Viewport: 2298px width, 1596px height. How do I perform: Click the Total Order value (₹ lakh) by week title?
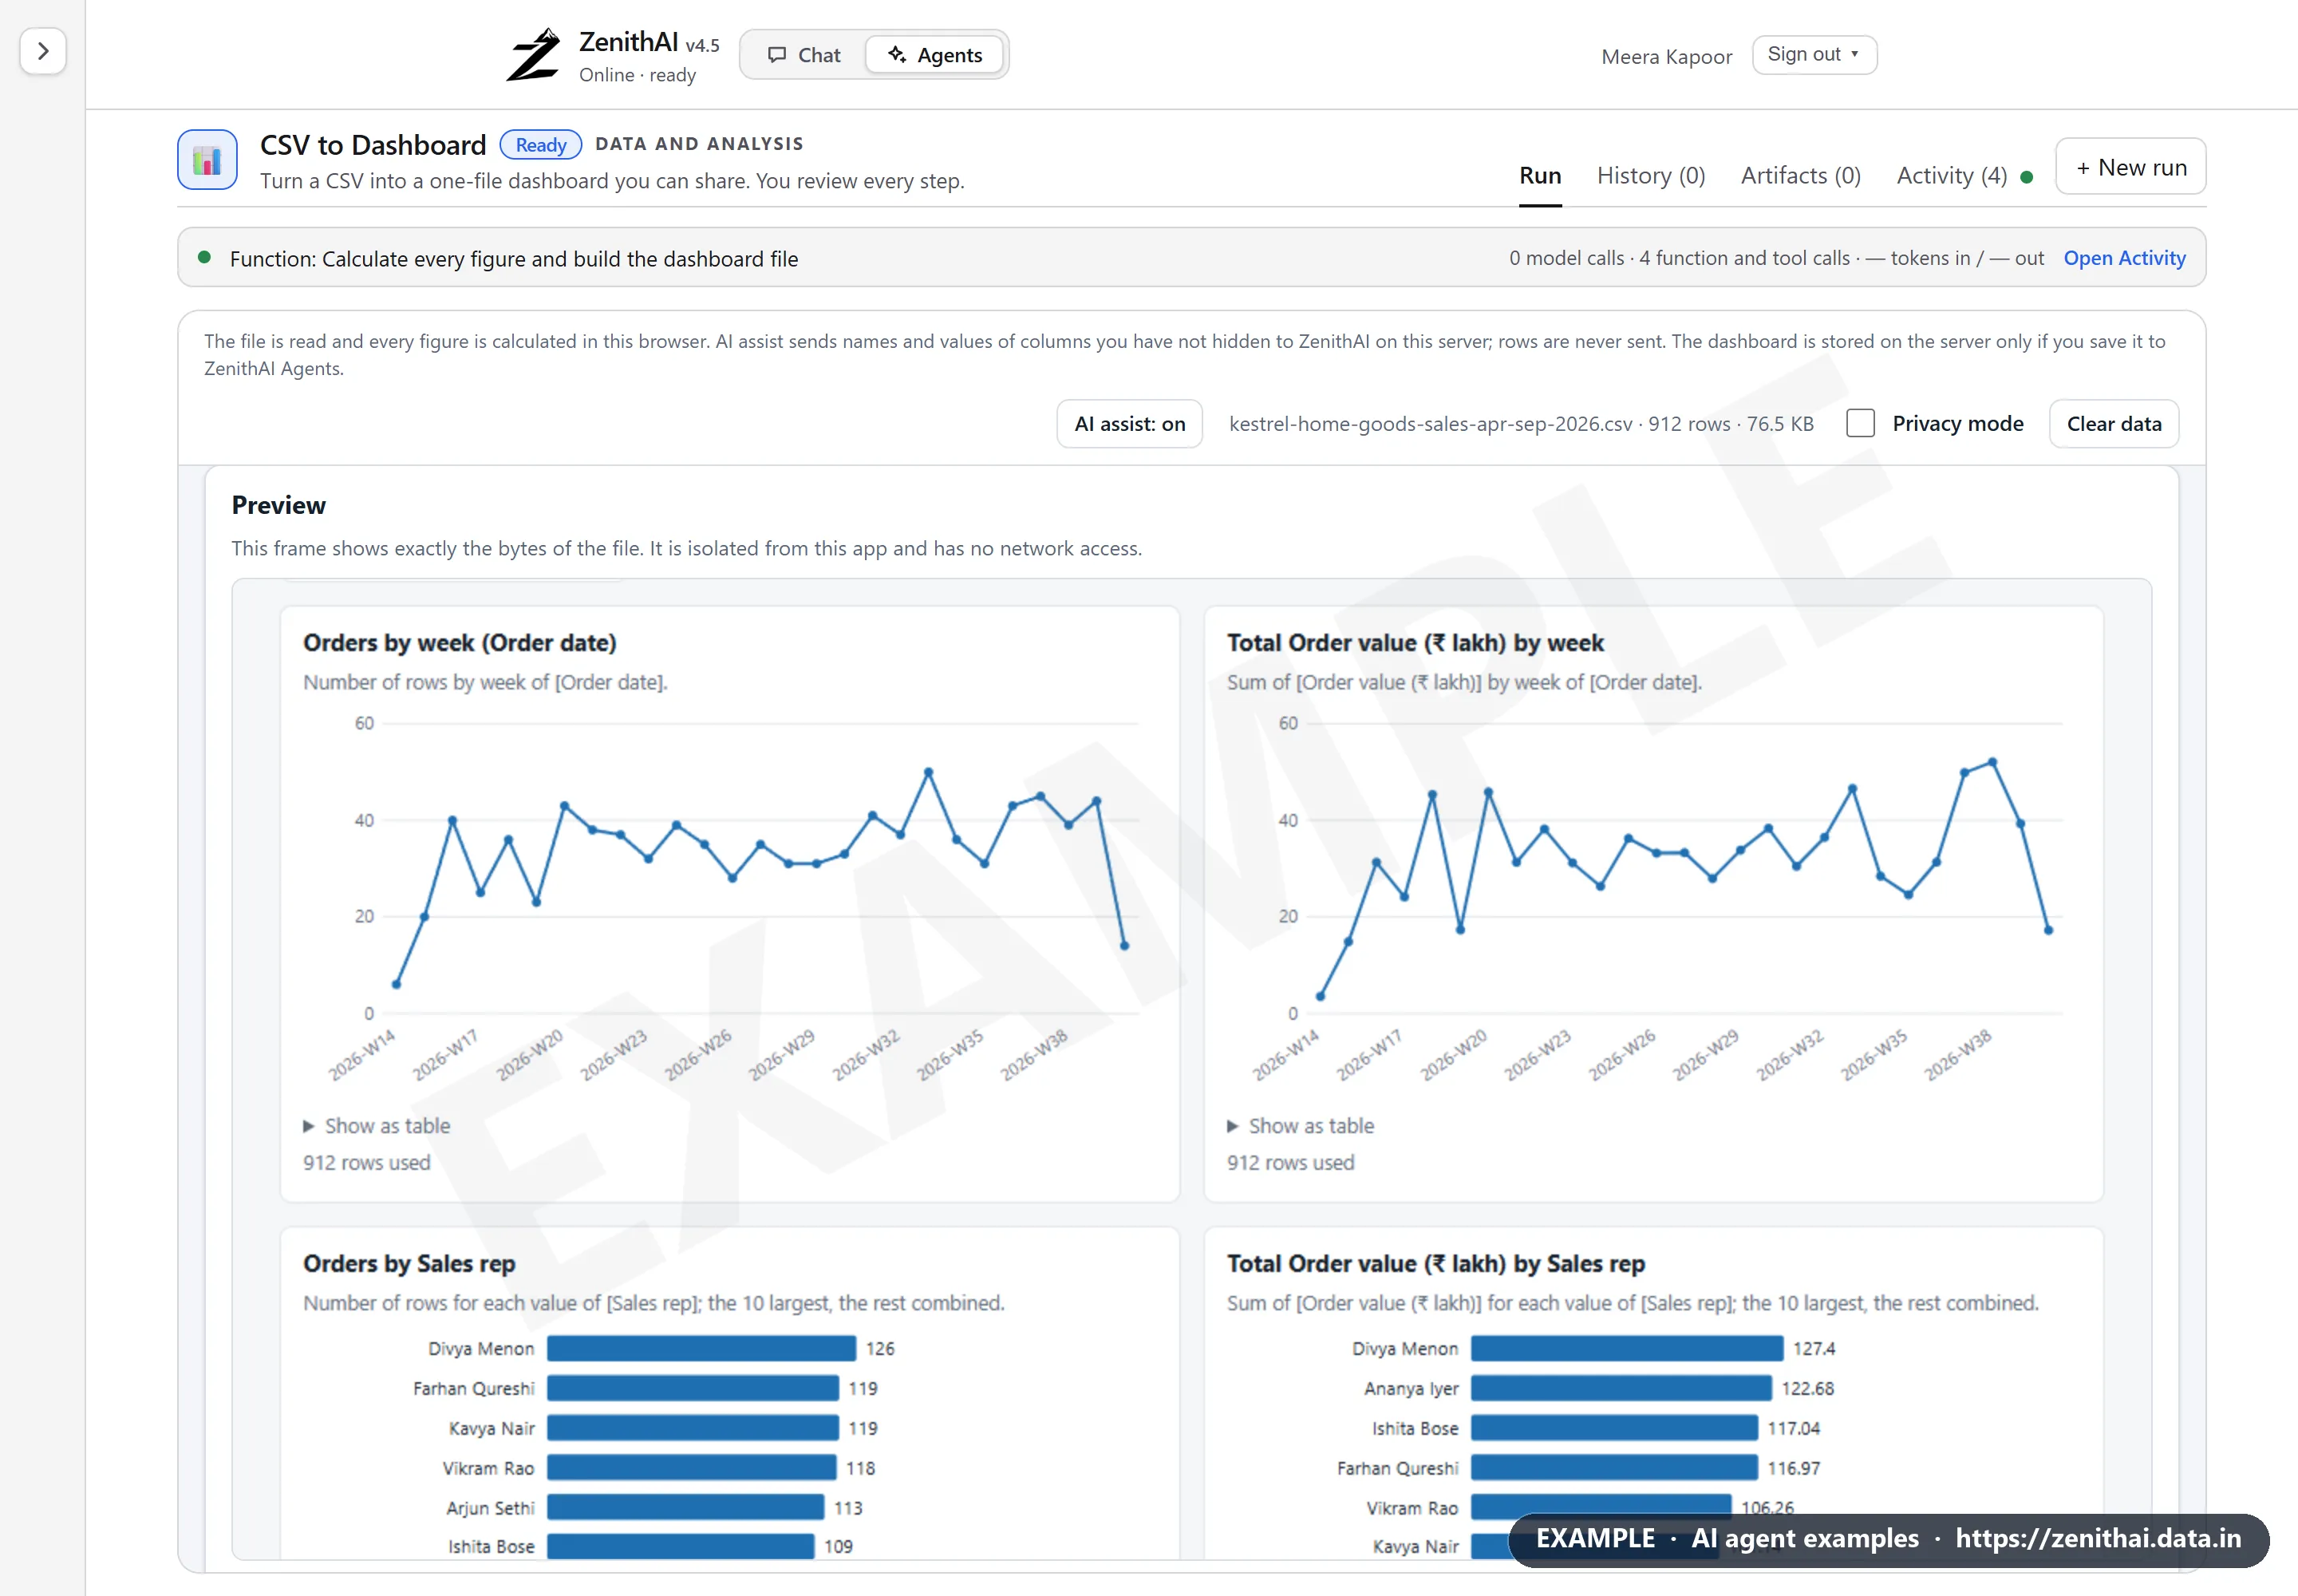(x=1415, y=643)
